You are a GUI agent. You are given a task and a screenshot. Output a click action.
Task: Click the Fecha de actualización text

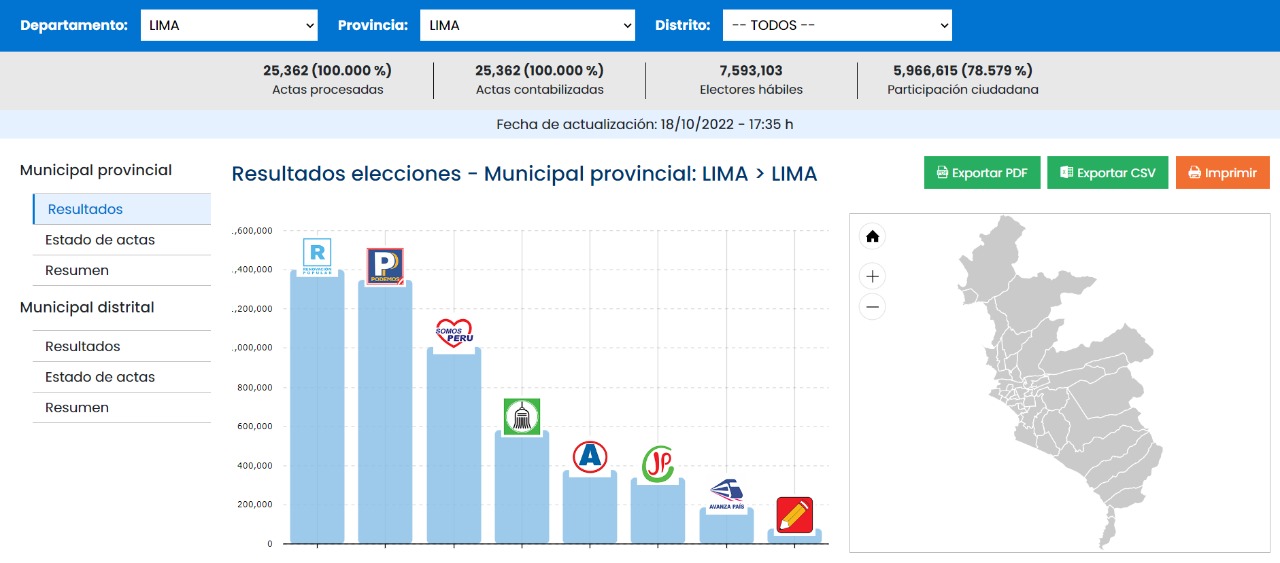(645, 124)
